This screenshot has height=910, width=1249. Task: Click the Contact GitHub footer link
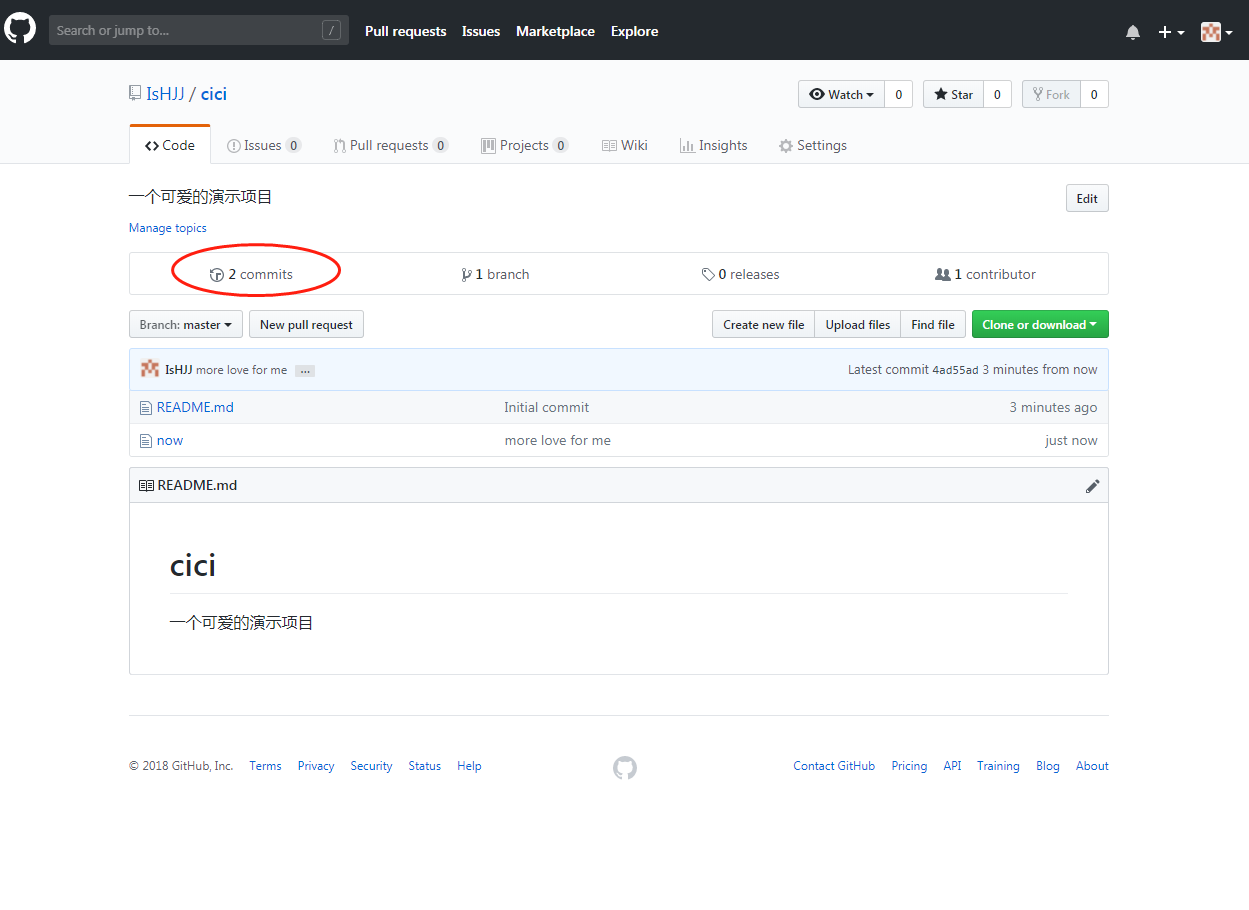tap(834, 766)
